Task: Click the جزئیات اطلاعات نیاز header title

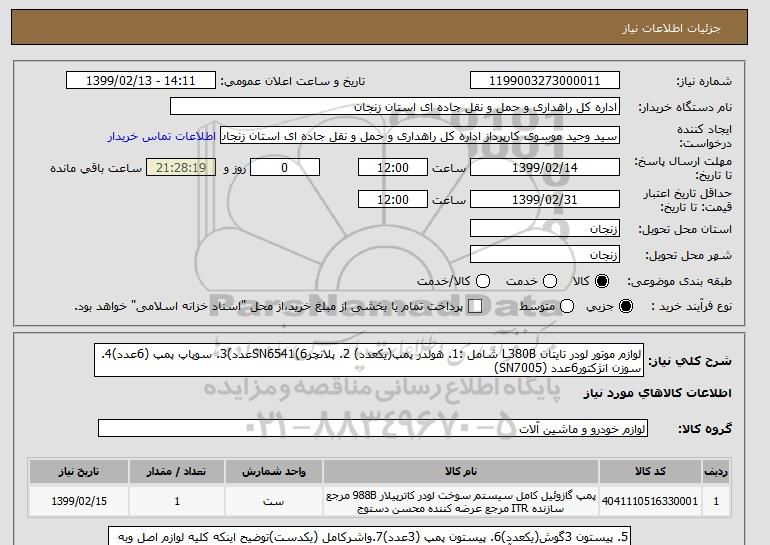Action: pos(671,28)
